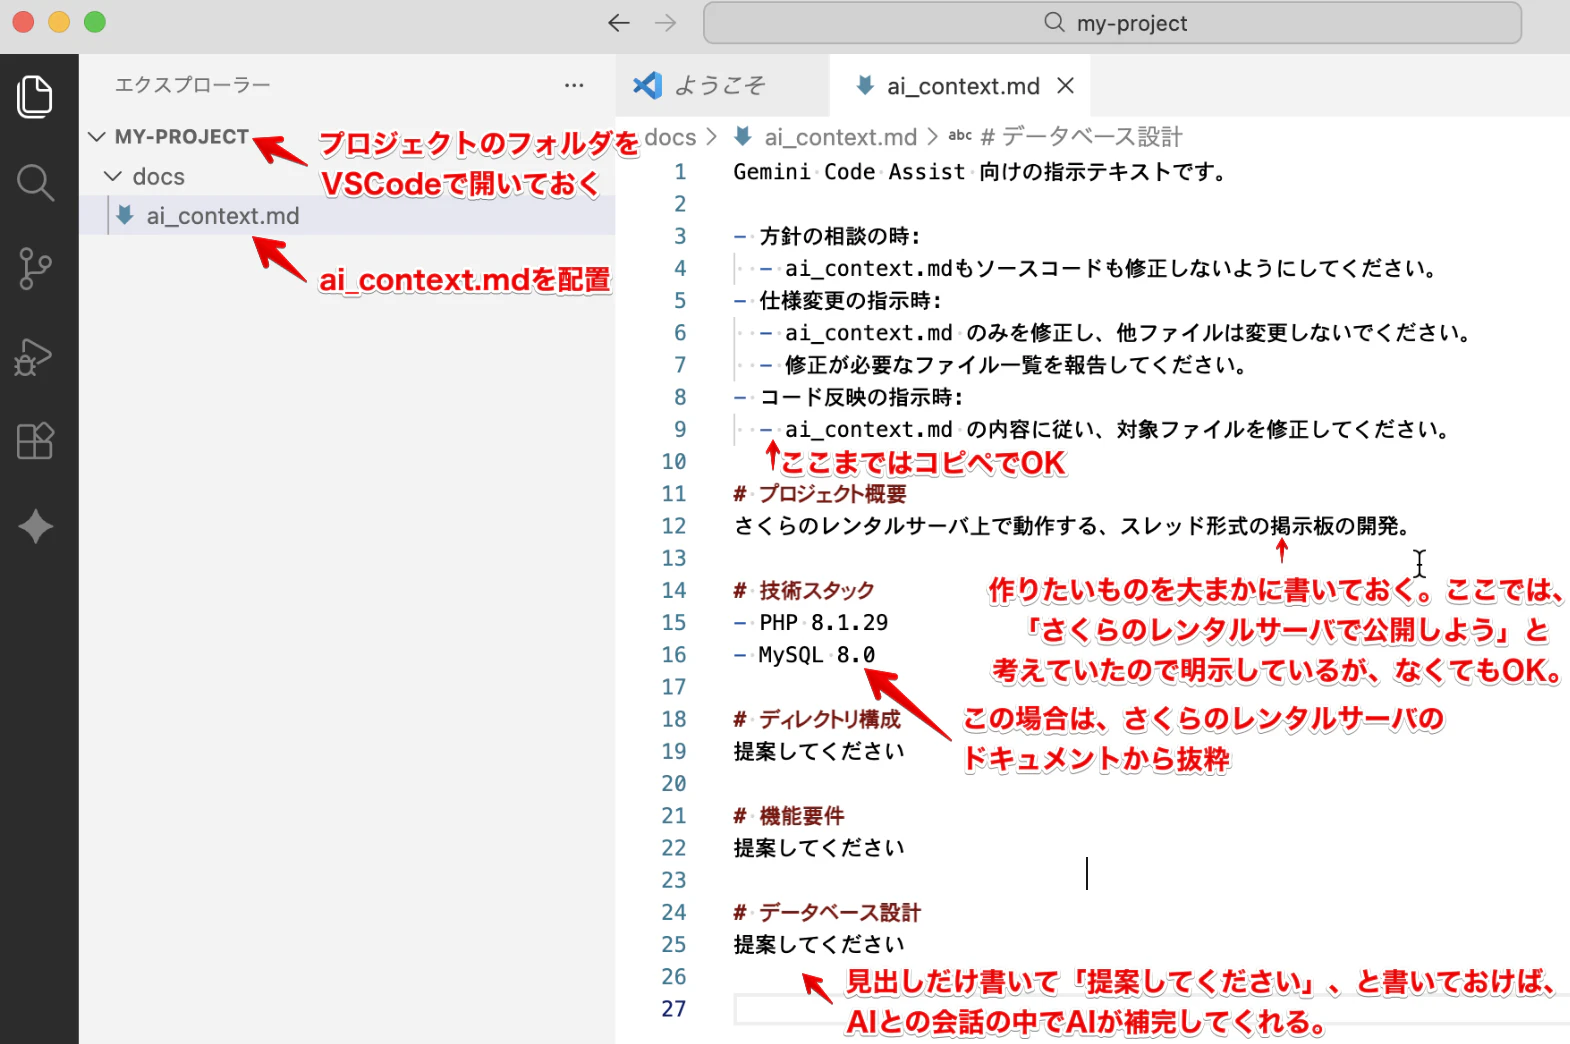The image size is (1570, 1044).
Task: Open the Run and Debug view
Action: 35,356
